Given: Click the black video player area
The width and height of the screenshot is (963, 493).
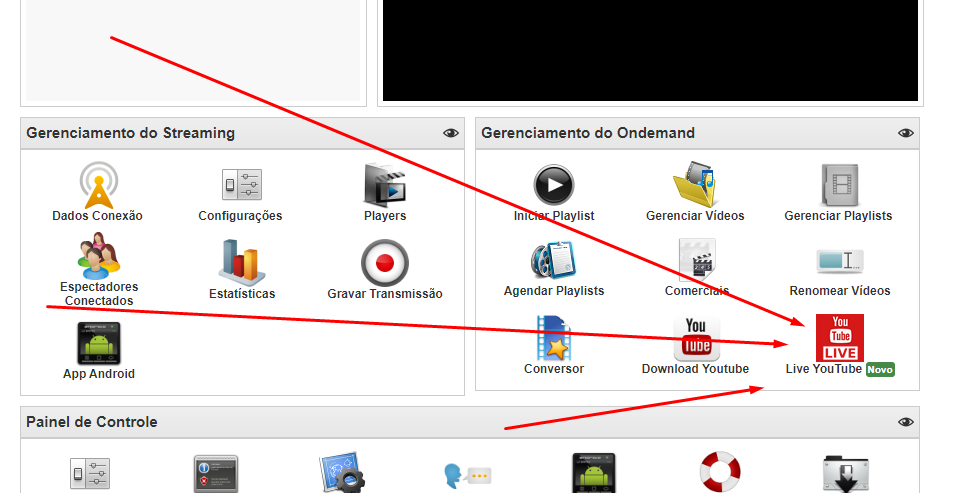Looking at the screenshot, I should pos(650,50).
